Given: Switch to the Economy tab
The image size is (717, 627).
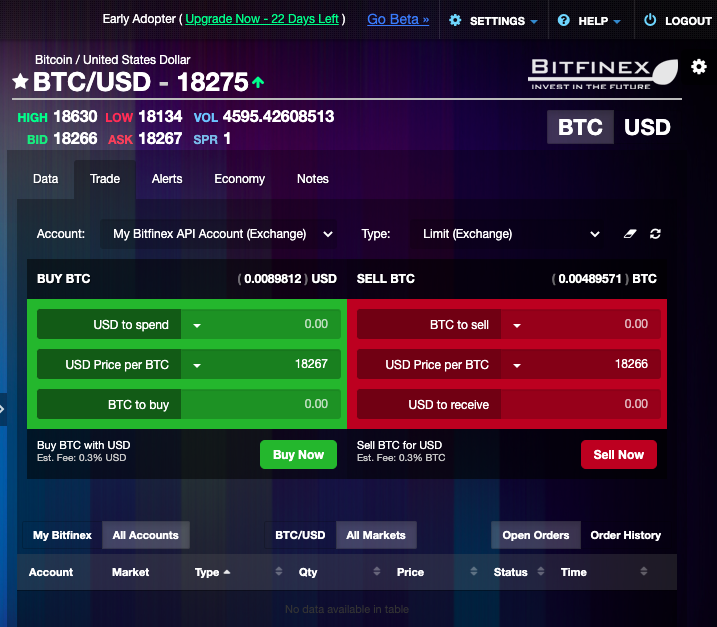Looking at the screenshot, I should pos(240,179).
